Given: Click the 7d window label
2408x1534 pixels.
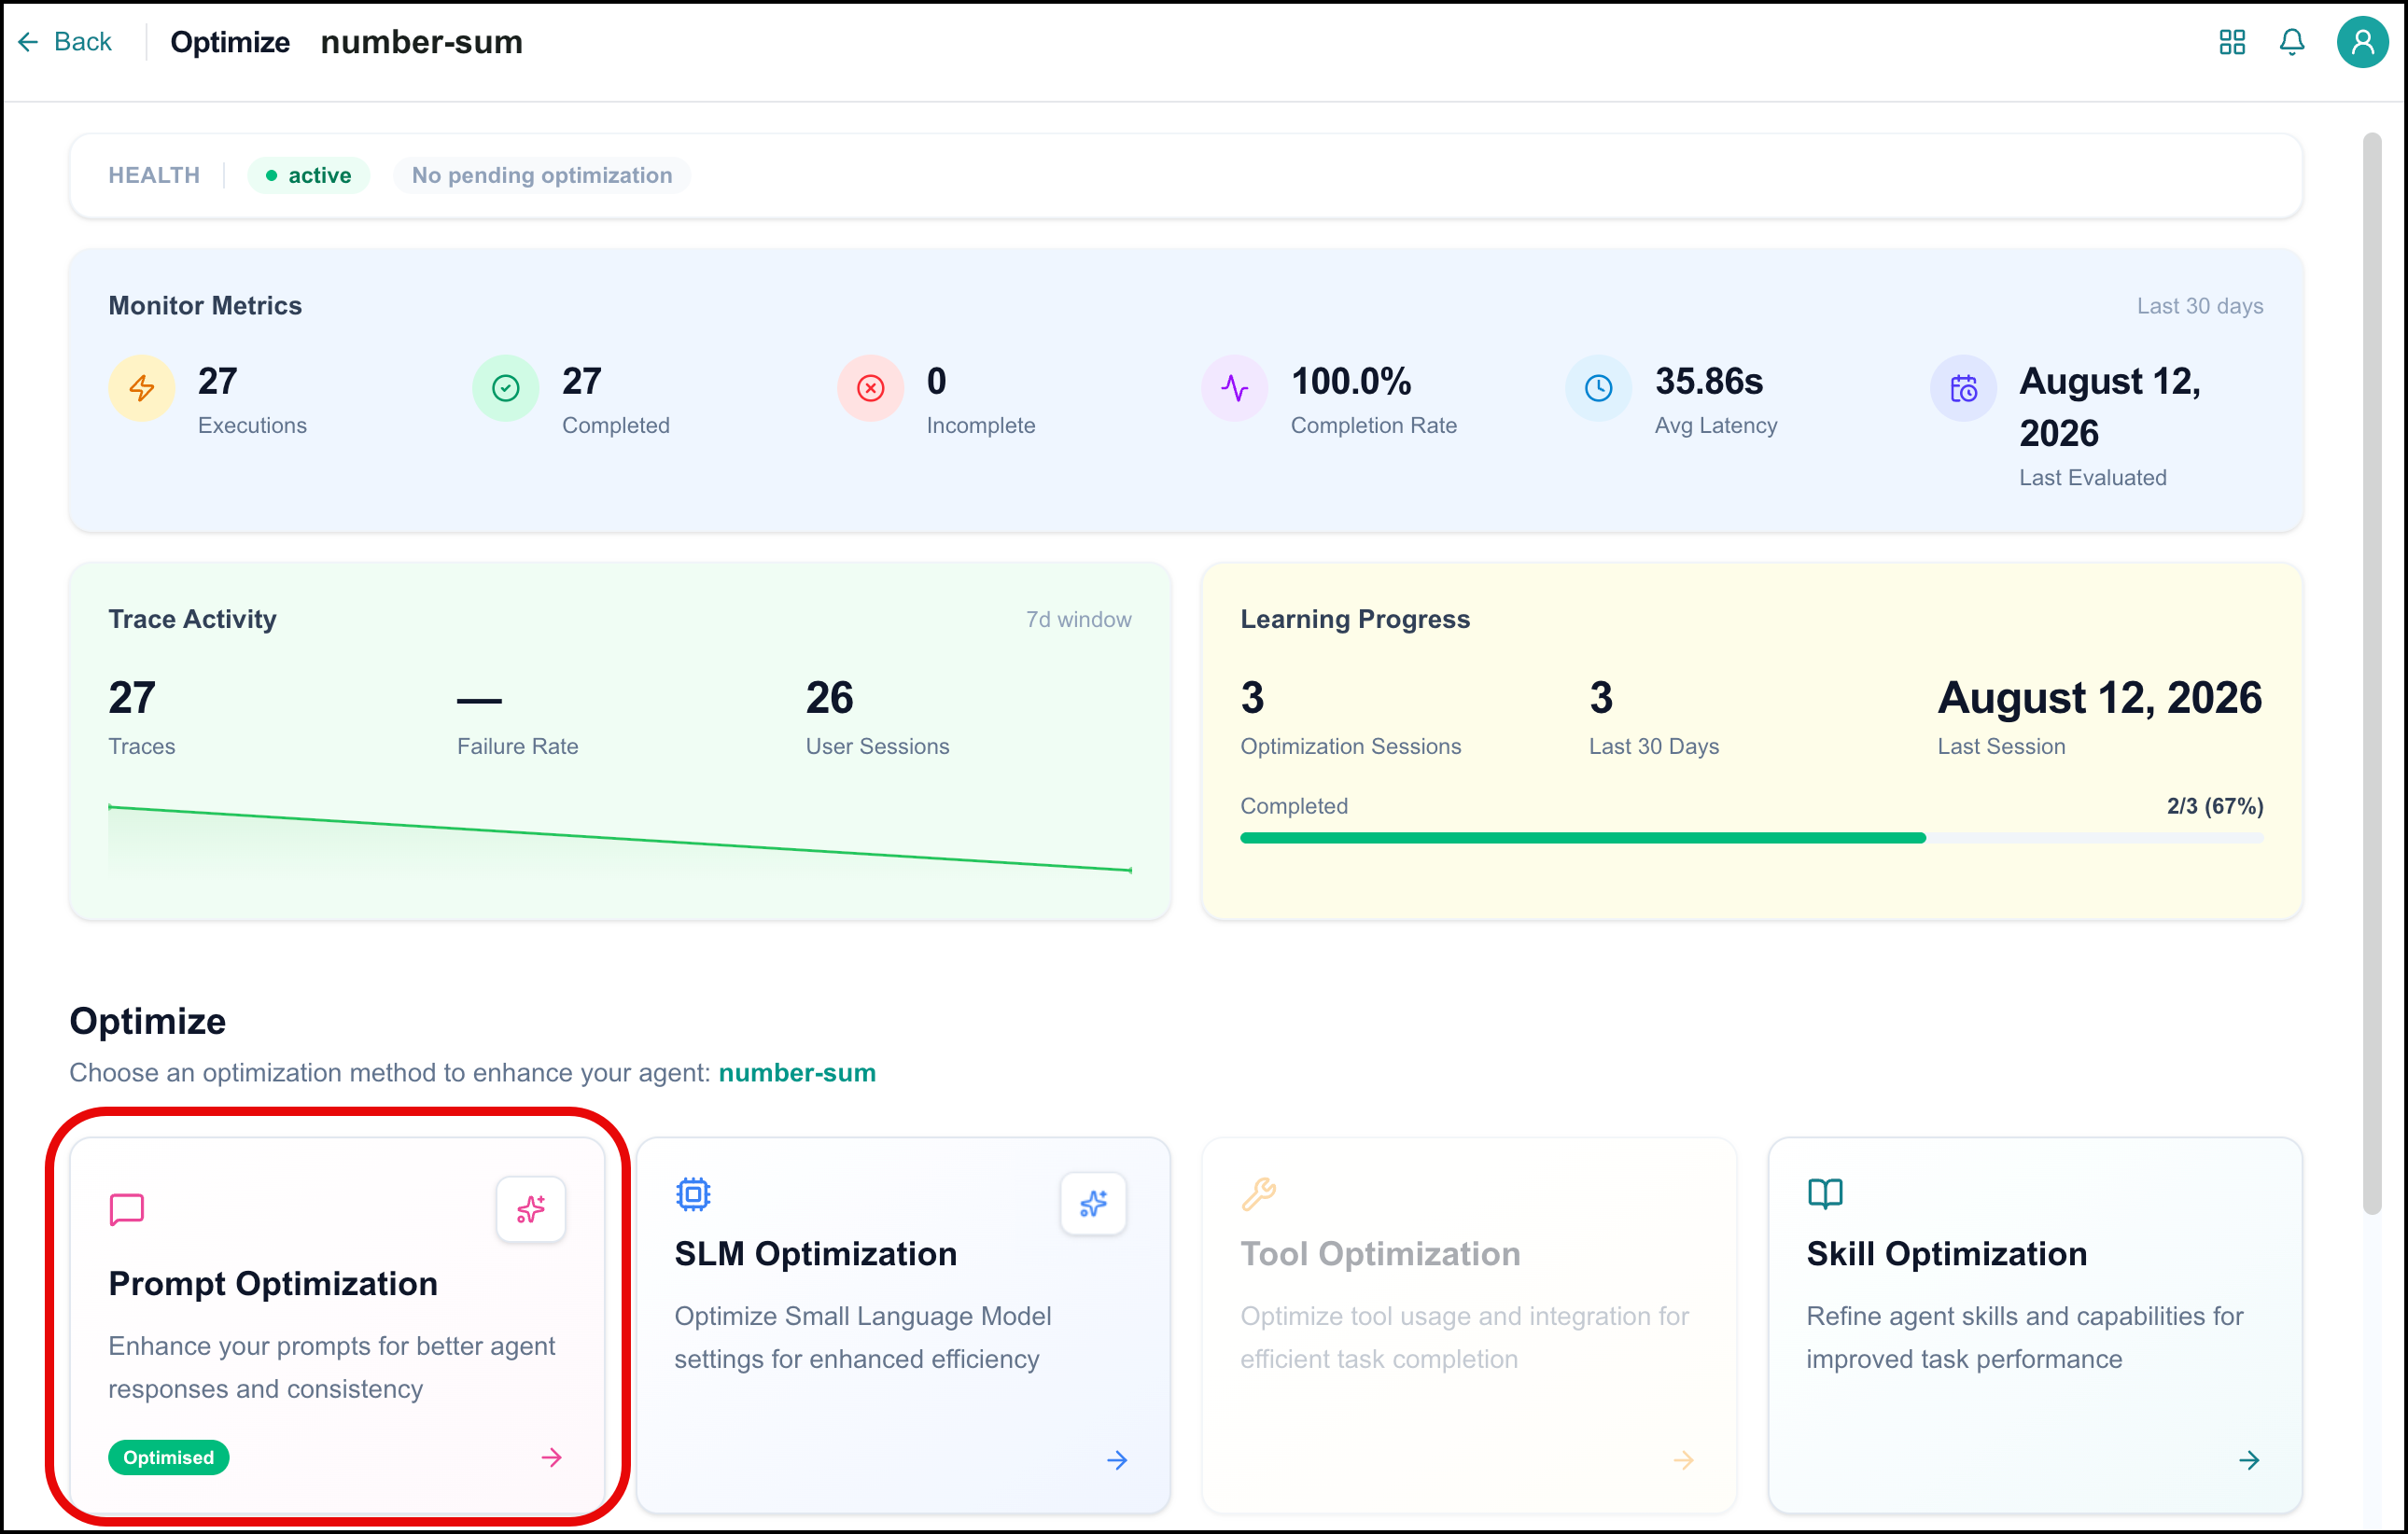Looking at the screenshot, I should 1078,620.
